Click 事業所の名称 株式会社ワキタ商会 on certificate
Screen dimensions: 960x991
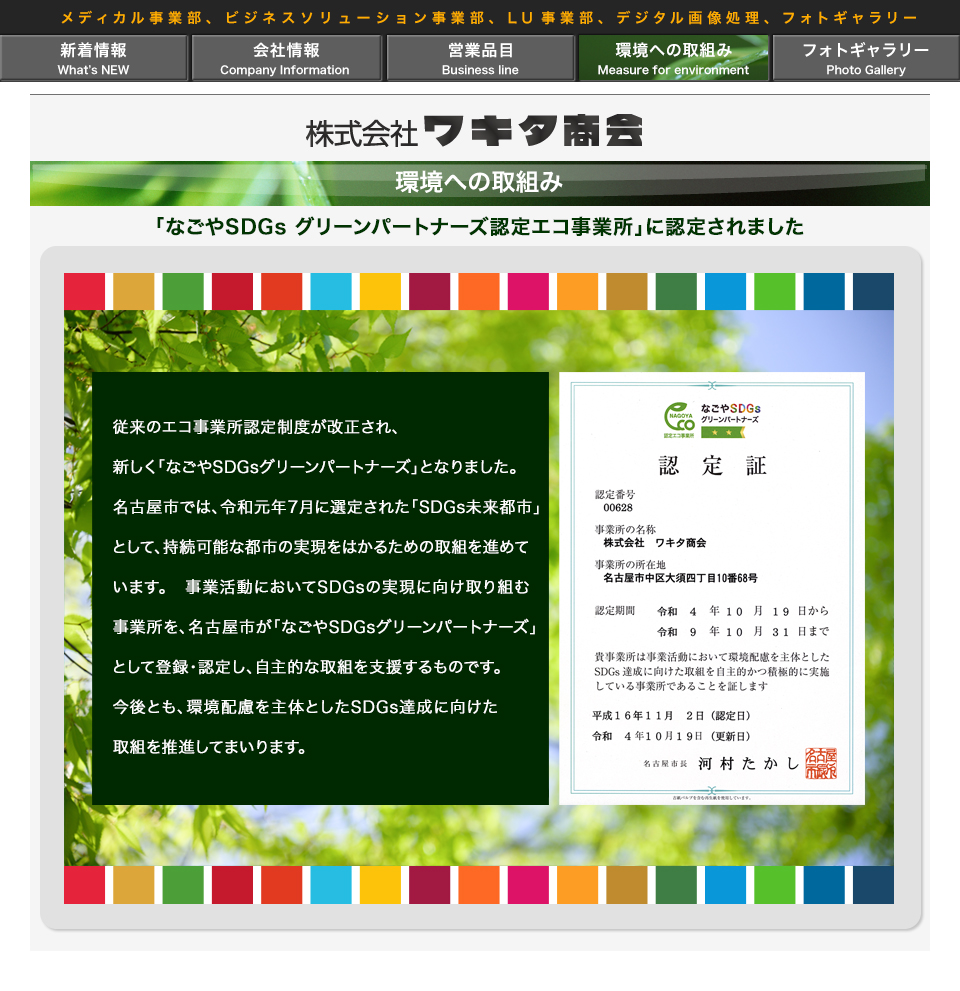pos(650,536)
